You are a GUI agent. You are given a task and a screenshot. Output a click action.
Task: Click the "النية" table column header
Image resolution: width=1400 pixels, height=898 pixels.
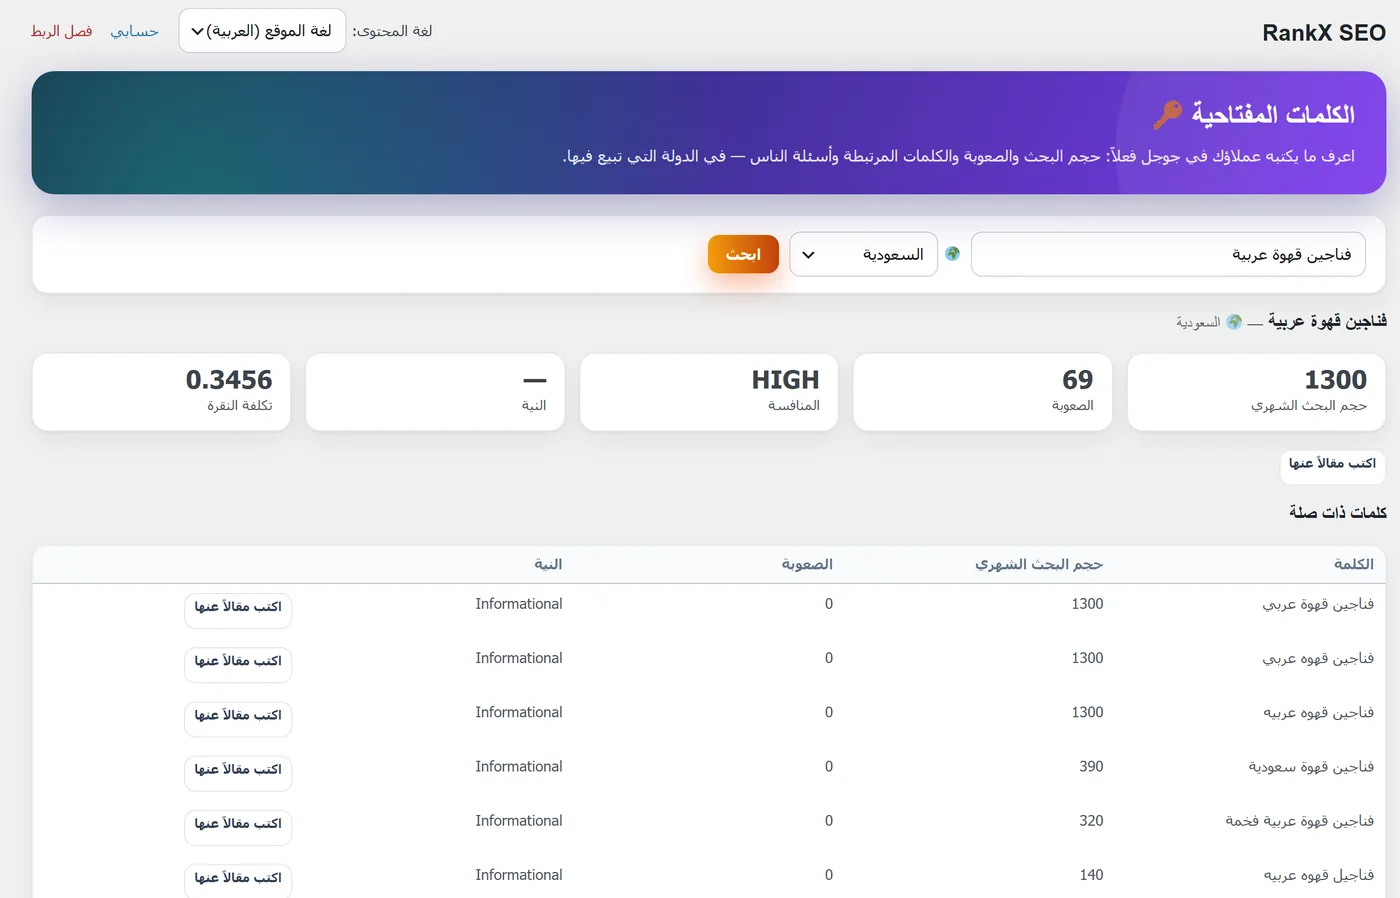pyautogui.click(x=548, y=564)
